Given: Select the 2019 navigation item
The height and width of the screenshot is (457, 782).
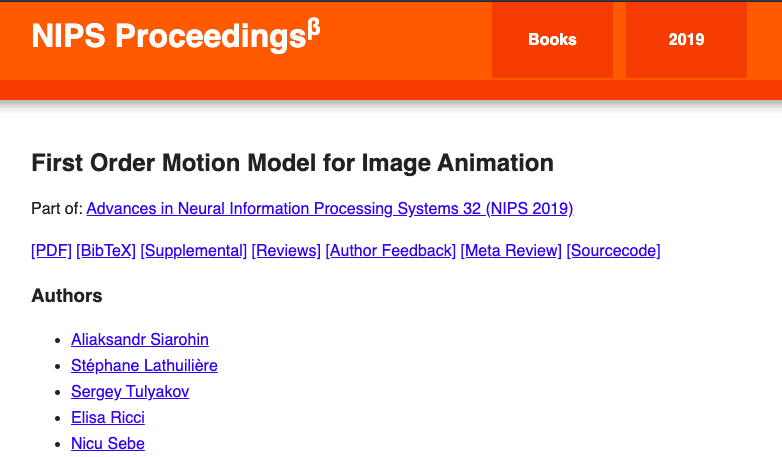Looking at the screenshot, I should 686,40.
